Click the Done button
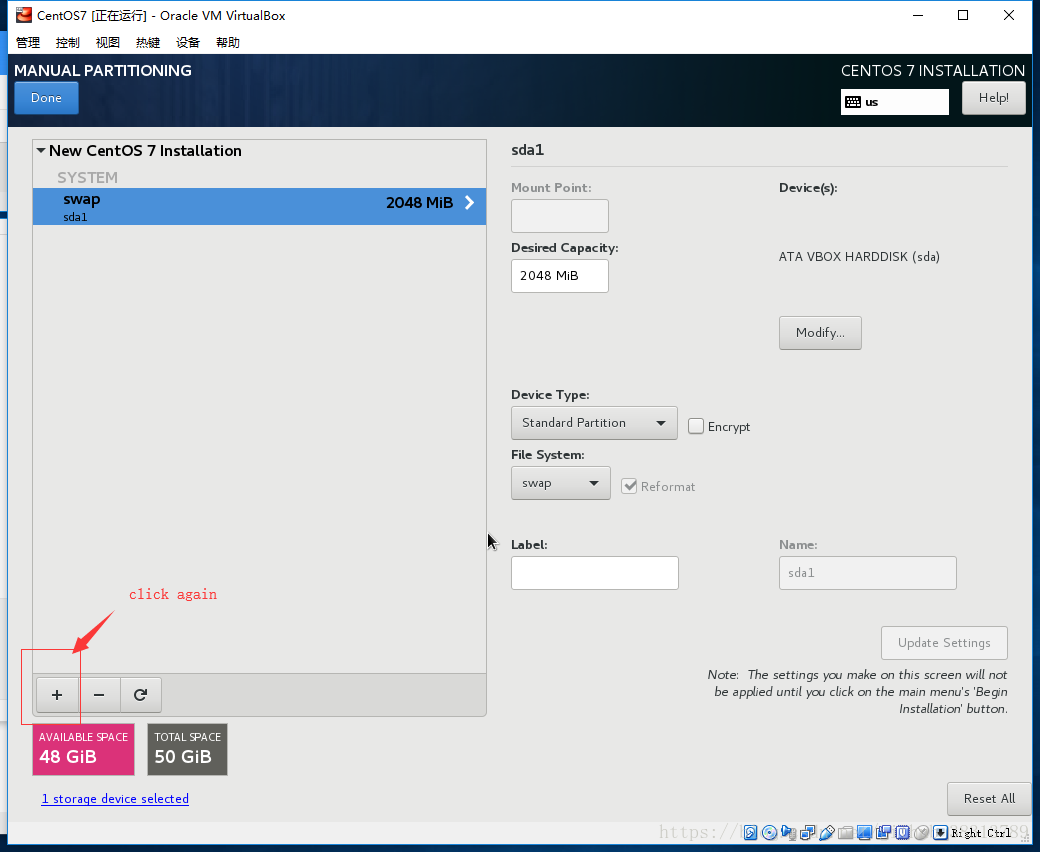The height and width of the screenshot is (852, 1040). click(46, 98)
